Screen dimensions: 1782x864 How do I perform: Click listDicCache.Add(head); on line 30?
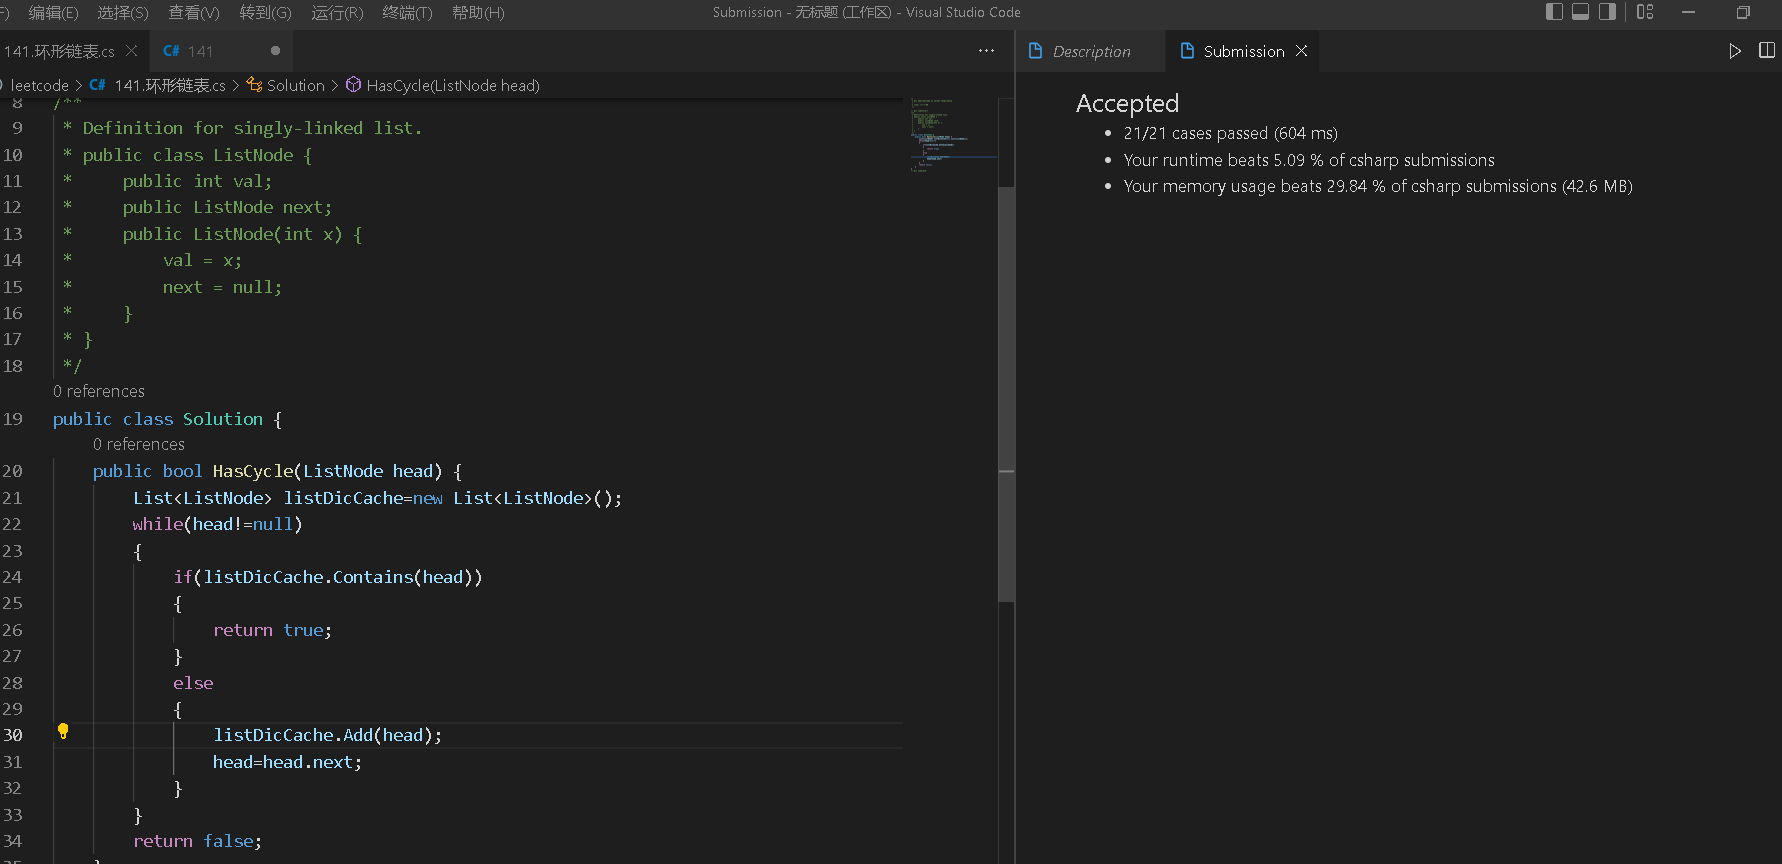(328, 735)
